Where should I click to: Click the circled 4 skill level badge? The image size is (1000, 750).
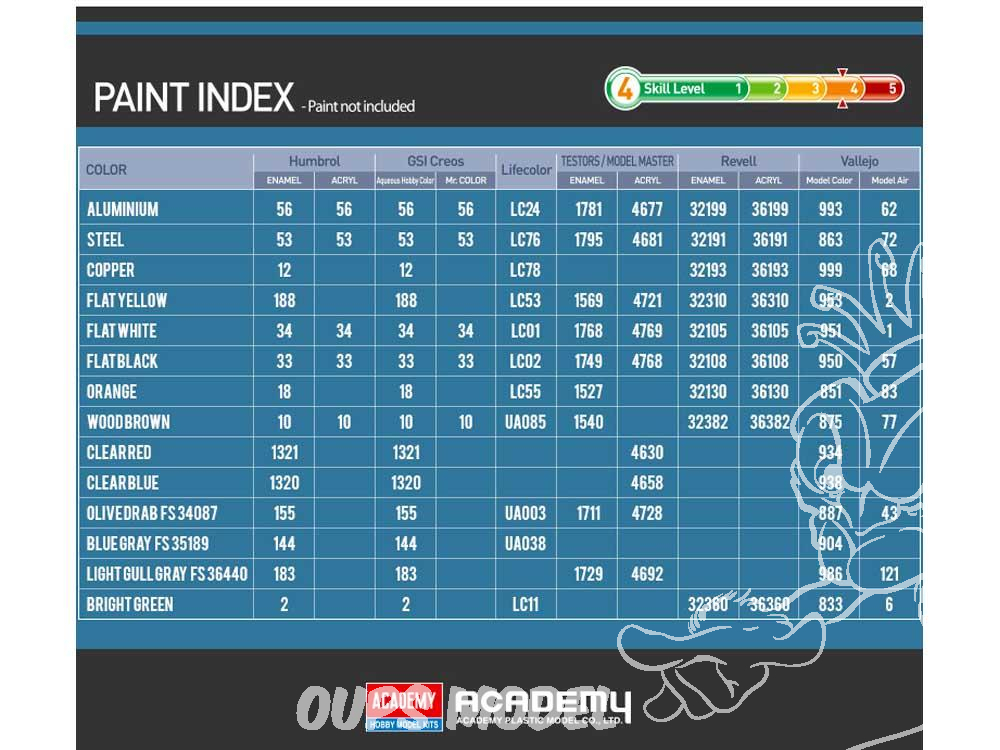coord(624,89)
